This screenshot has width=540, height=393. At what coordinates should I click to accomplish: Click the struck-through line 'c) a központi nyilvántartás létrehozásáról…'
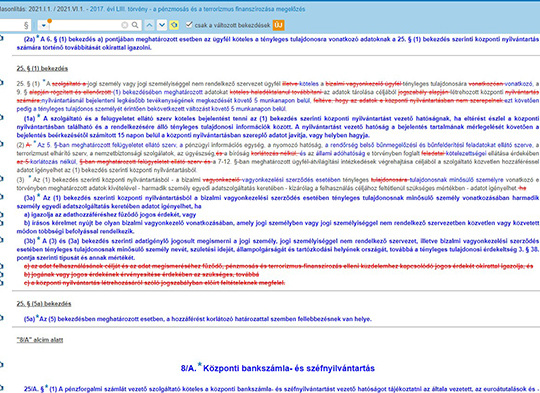pyautogui.click(x=154, y=283)
